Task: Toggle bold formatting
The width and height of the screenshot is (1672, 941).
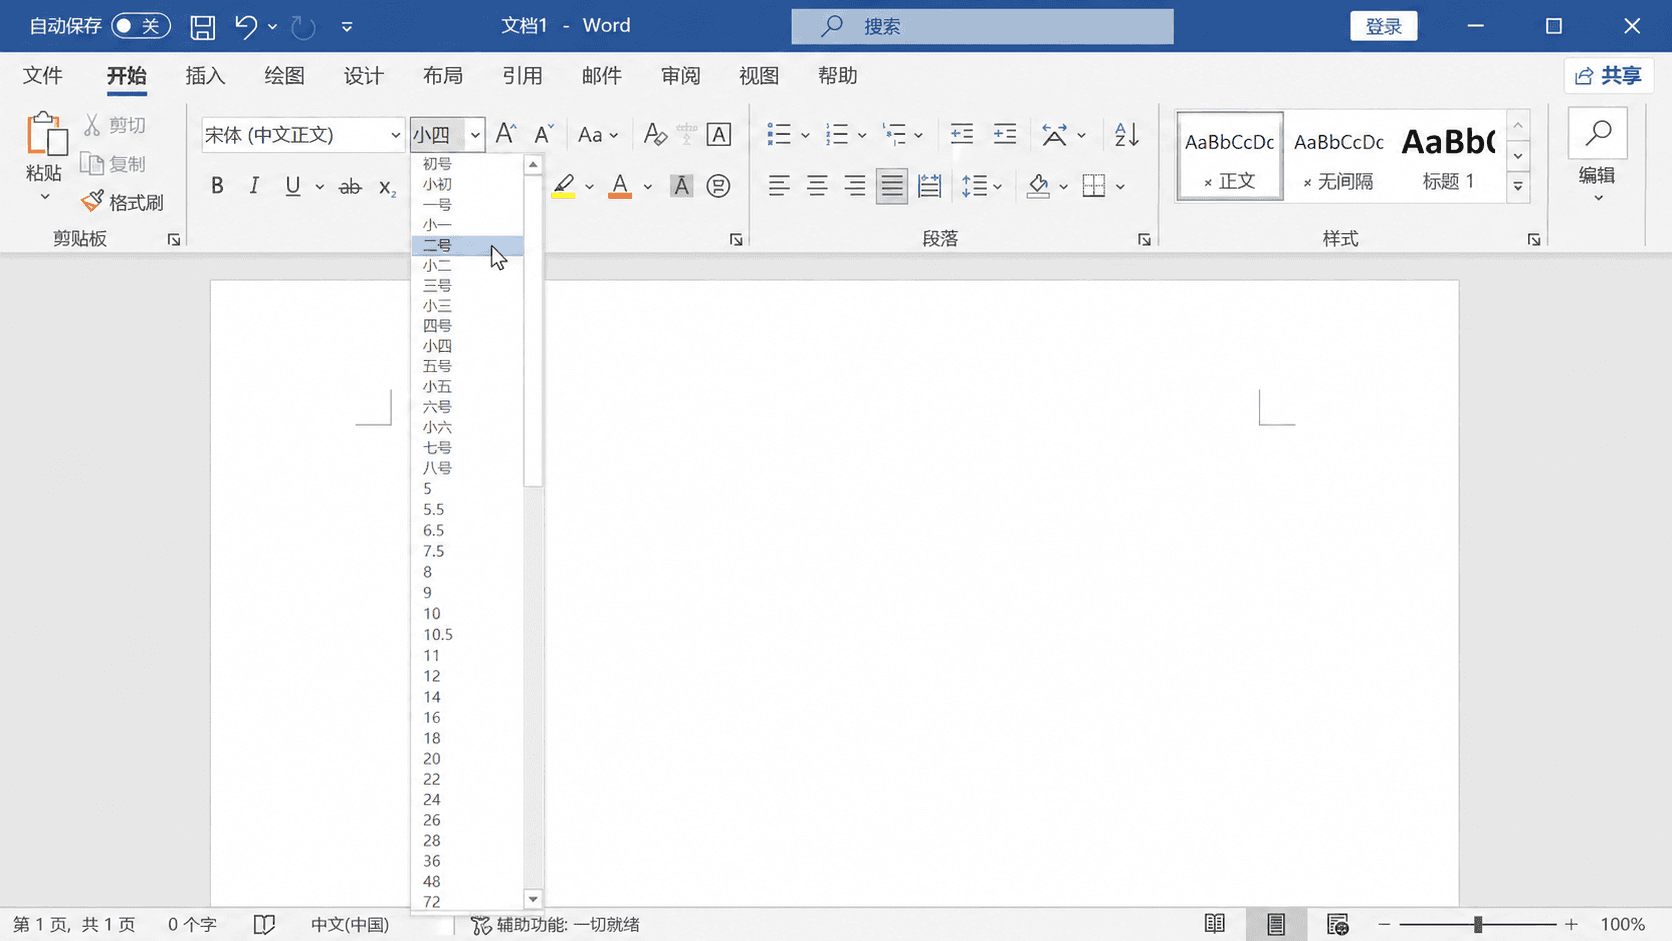Action: point(217,186)
